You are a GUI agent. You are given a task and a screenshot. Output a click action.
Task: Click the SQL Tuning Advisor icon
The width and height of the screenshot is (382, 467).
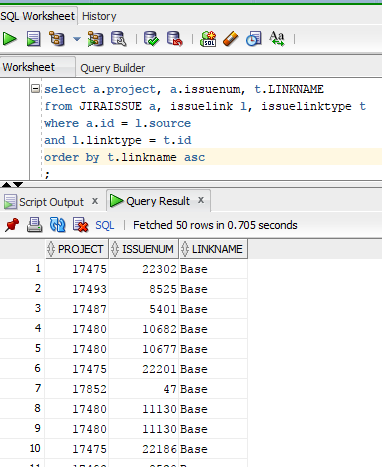119,39
